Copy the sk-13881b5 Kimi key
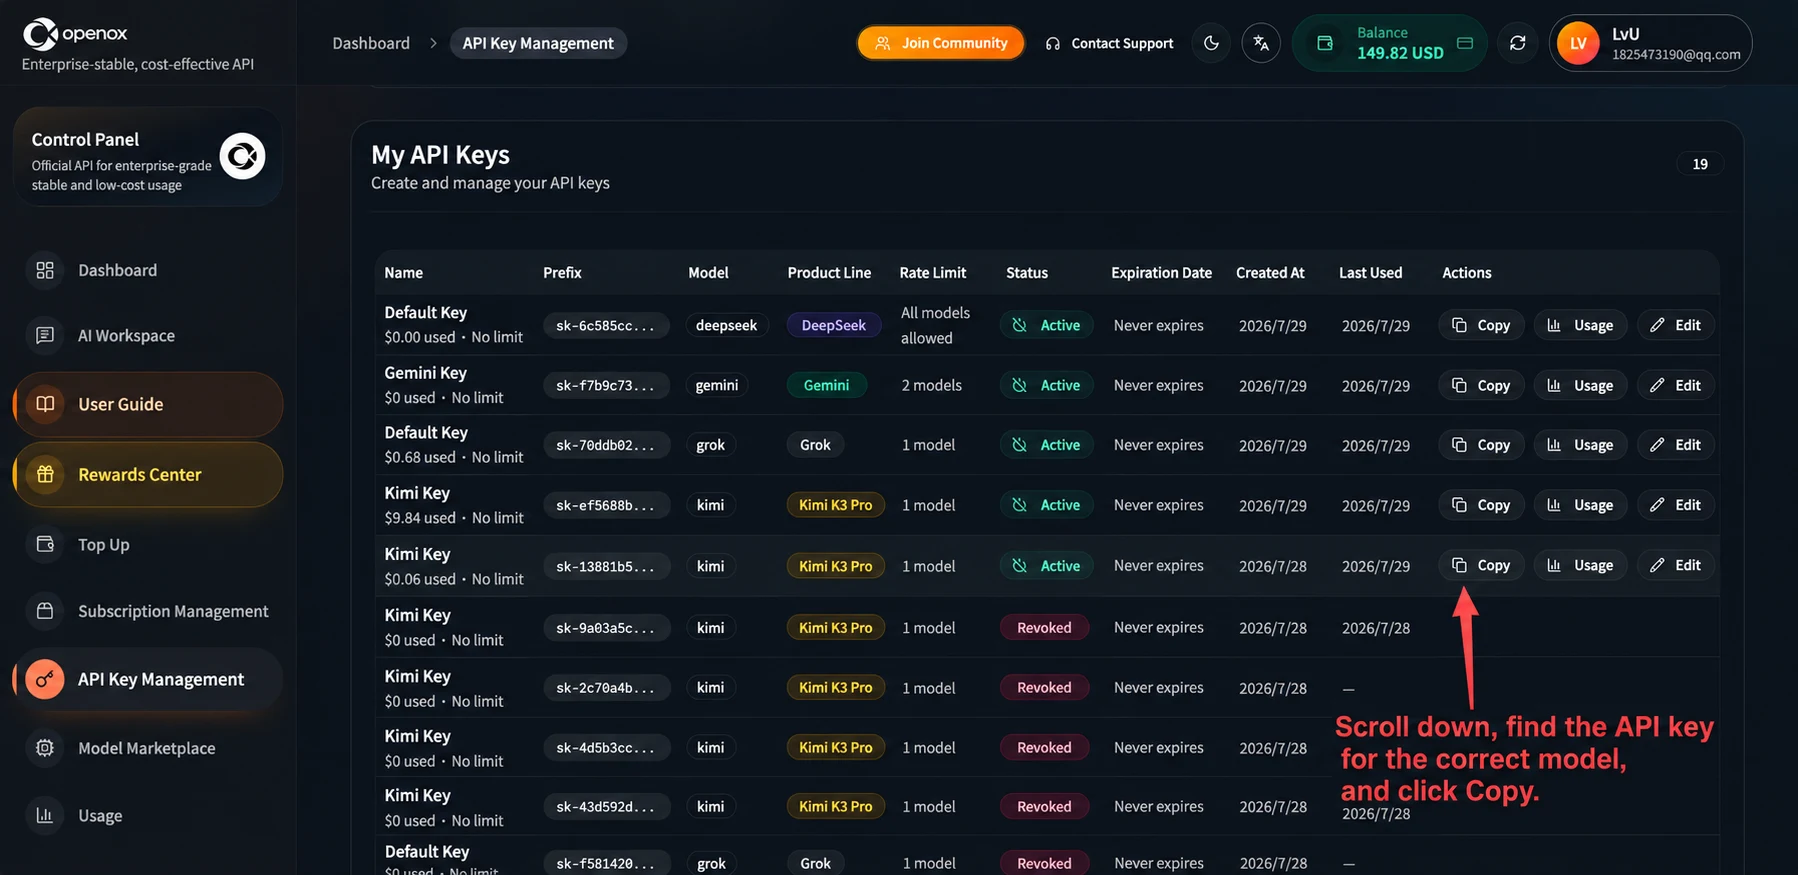The image size is (1798, 875). click(1481, 565)
